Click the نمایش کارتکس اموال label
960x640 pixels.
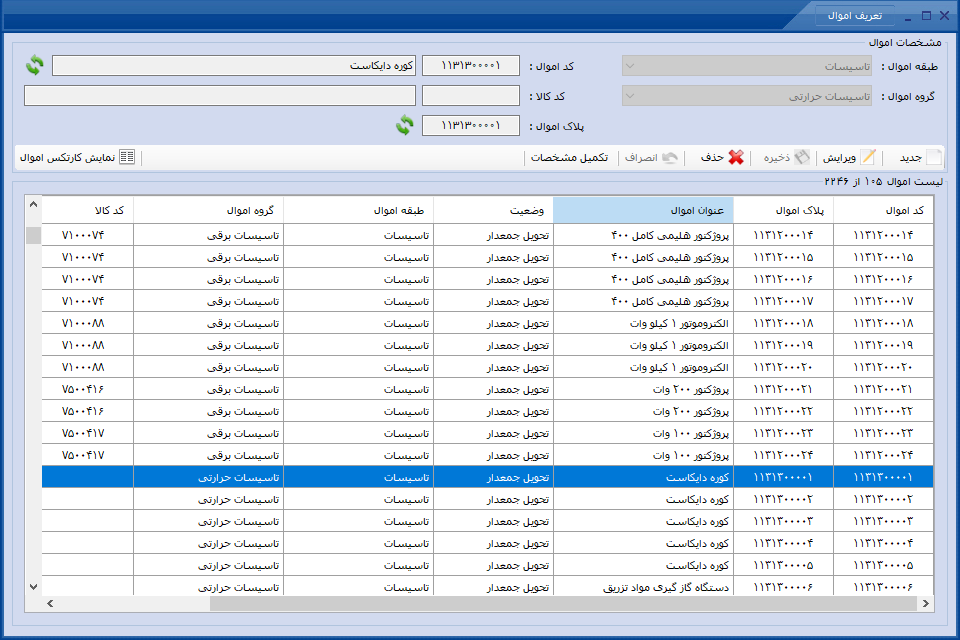pos(67,157)
